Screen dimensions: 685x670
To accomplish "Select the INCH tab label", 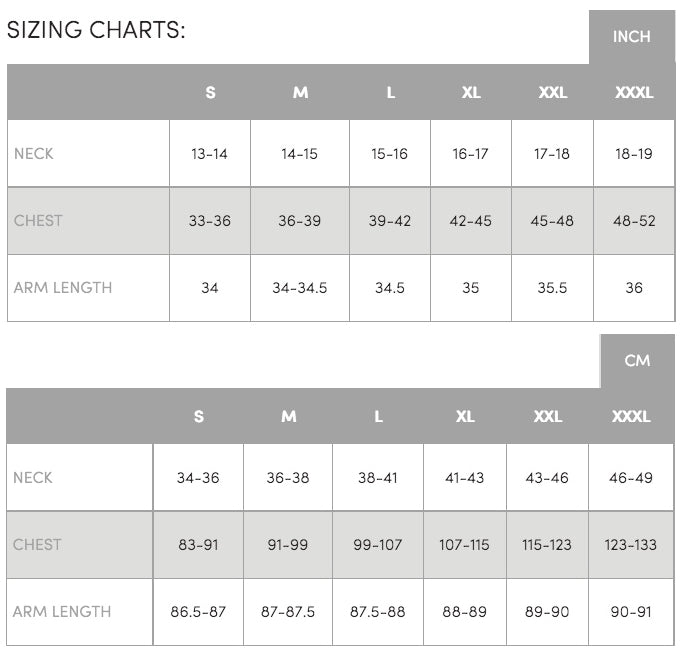I will pos(631,37).
